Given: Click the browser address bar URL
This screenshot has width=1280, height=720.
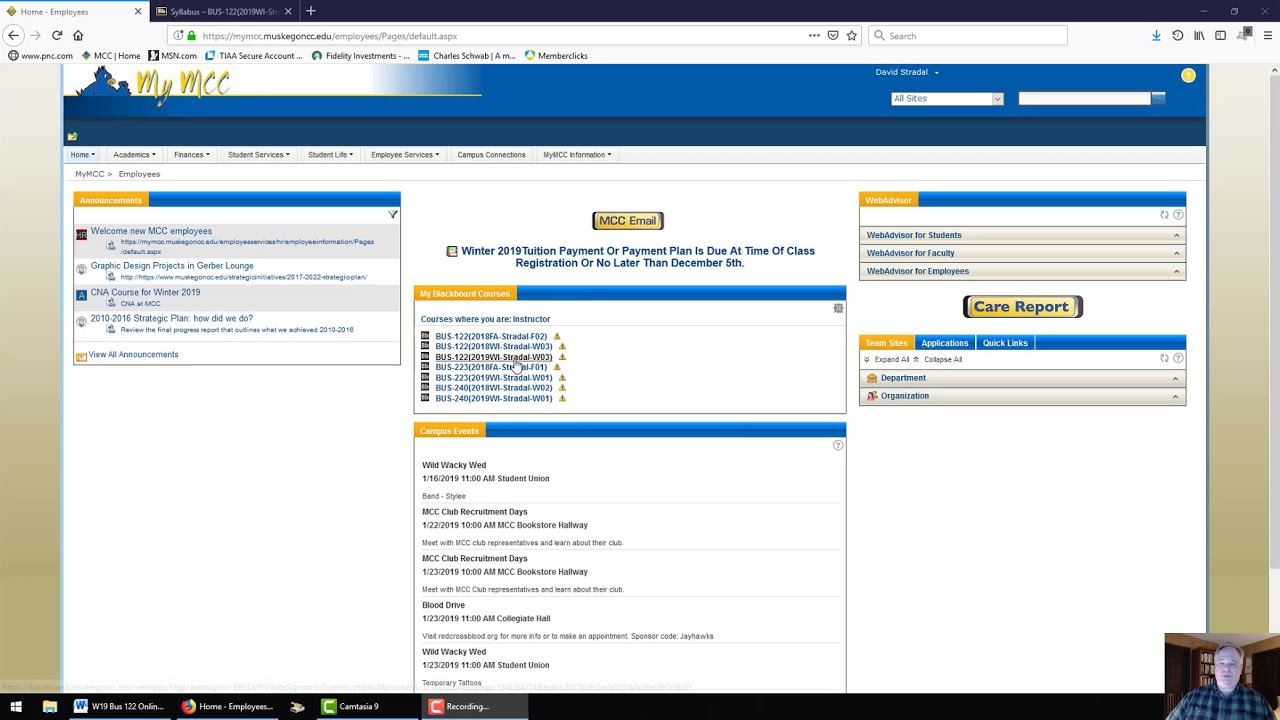Looking at the screenshot, I should click(x=330, y=36).
